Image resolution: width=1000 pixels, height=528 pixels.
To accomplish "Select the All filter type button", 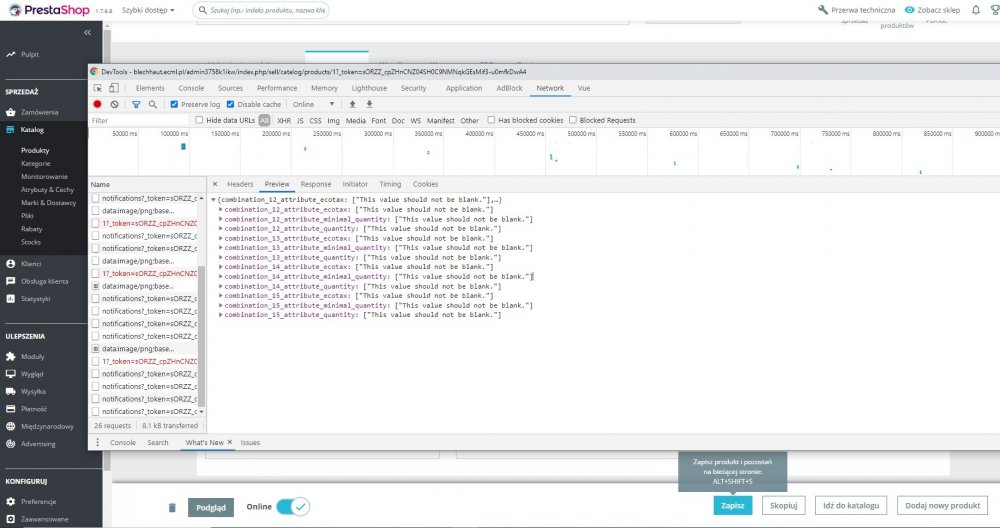I will 264,121.
